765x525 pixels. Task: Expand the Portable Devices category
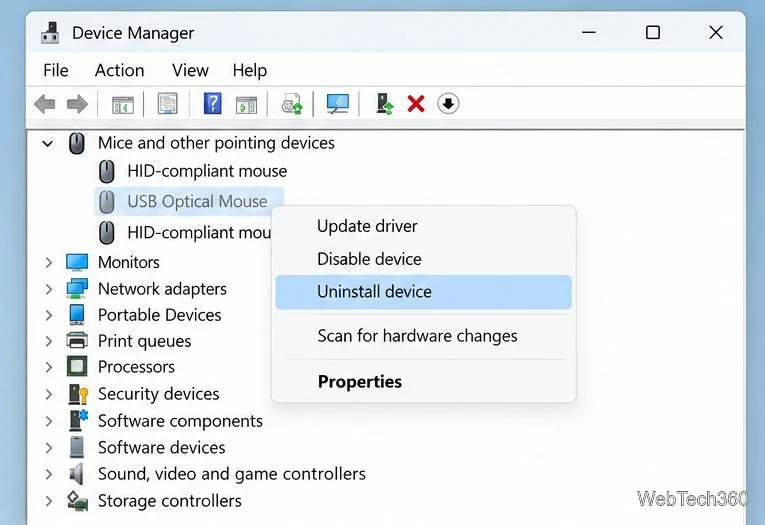pyautogui.click(x=48, y=315)
